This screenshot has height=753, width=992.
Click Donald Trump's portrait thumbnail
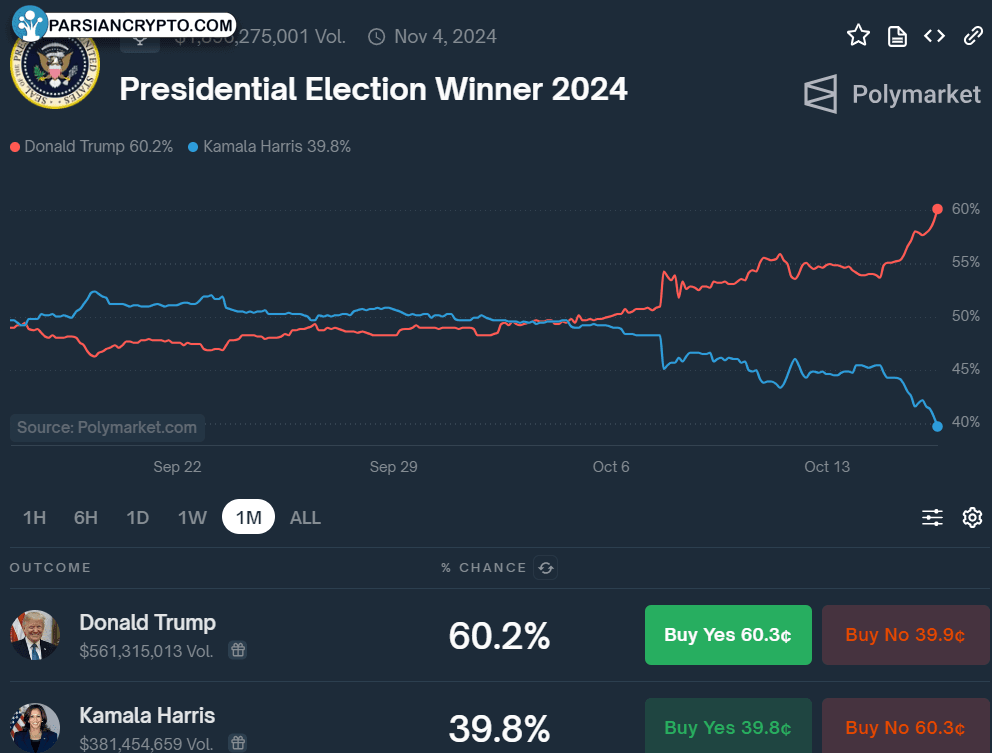35,635
